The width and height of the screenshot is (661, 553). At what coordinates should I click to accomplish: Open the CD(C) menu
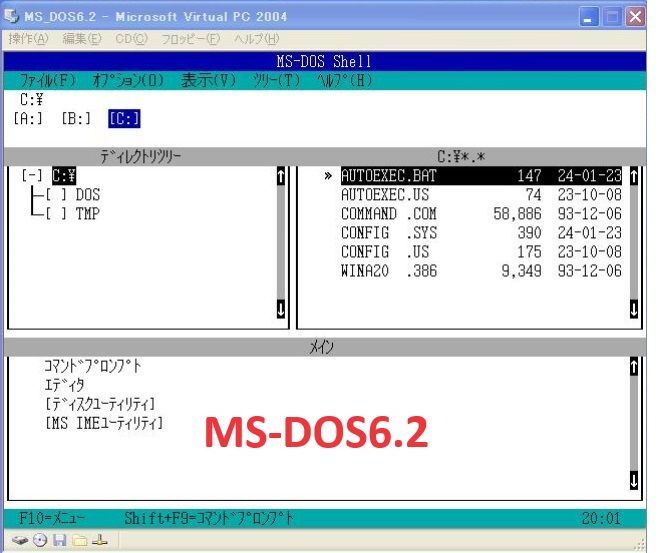131,39
